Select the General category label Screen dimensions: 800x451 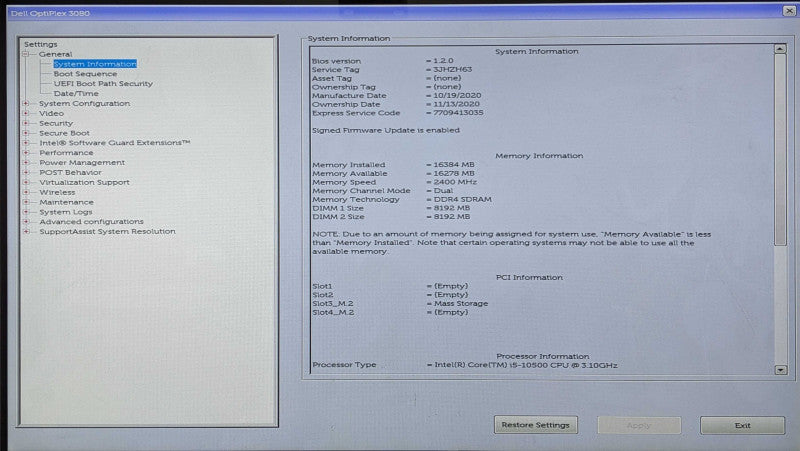(x=56, y=54)
